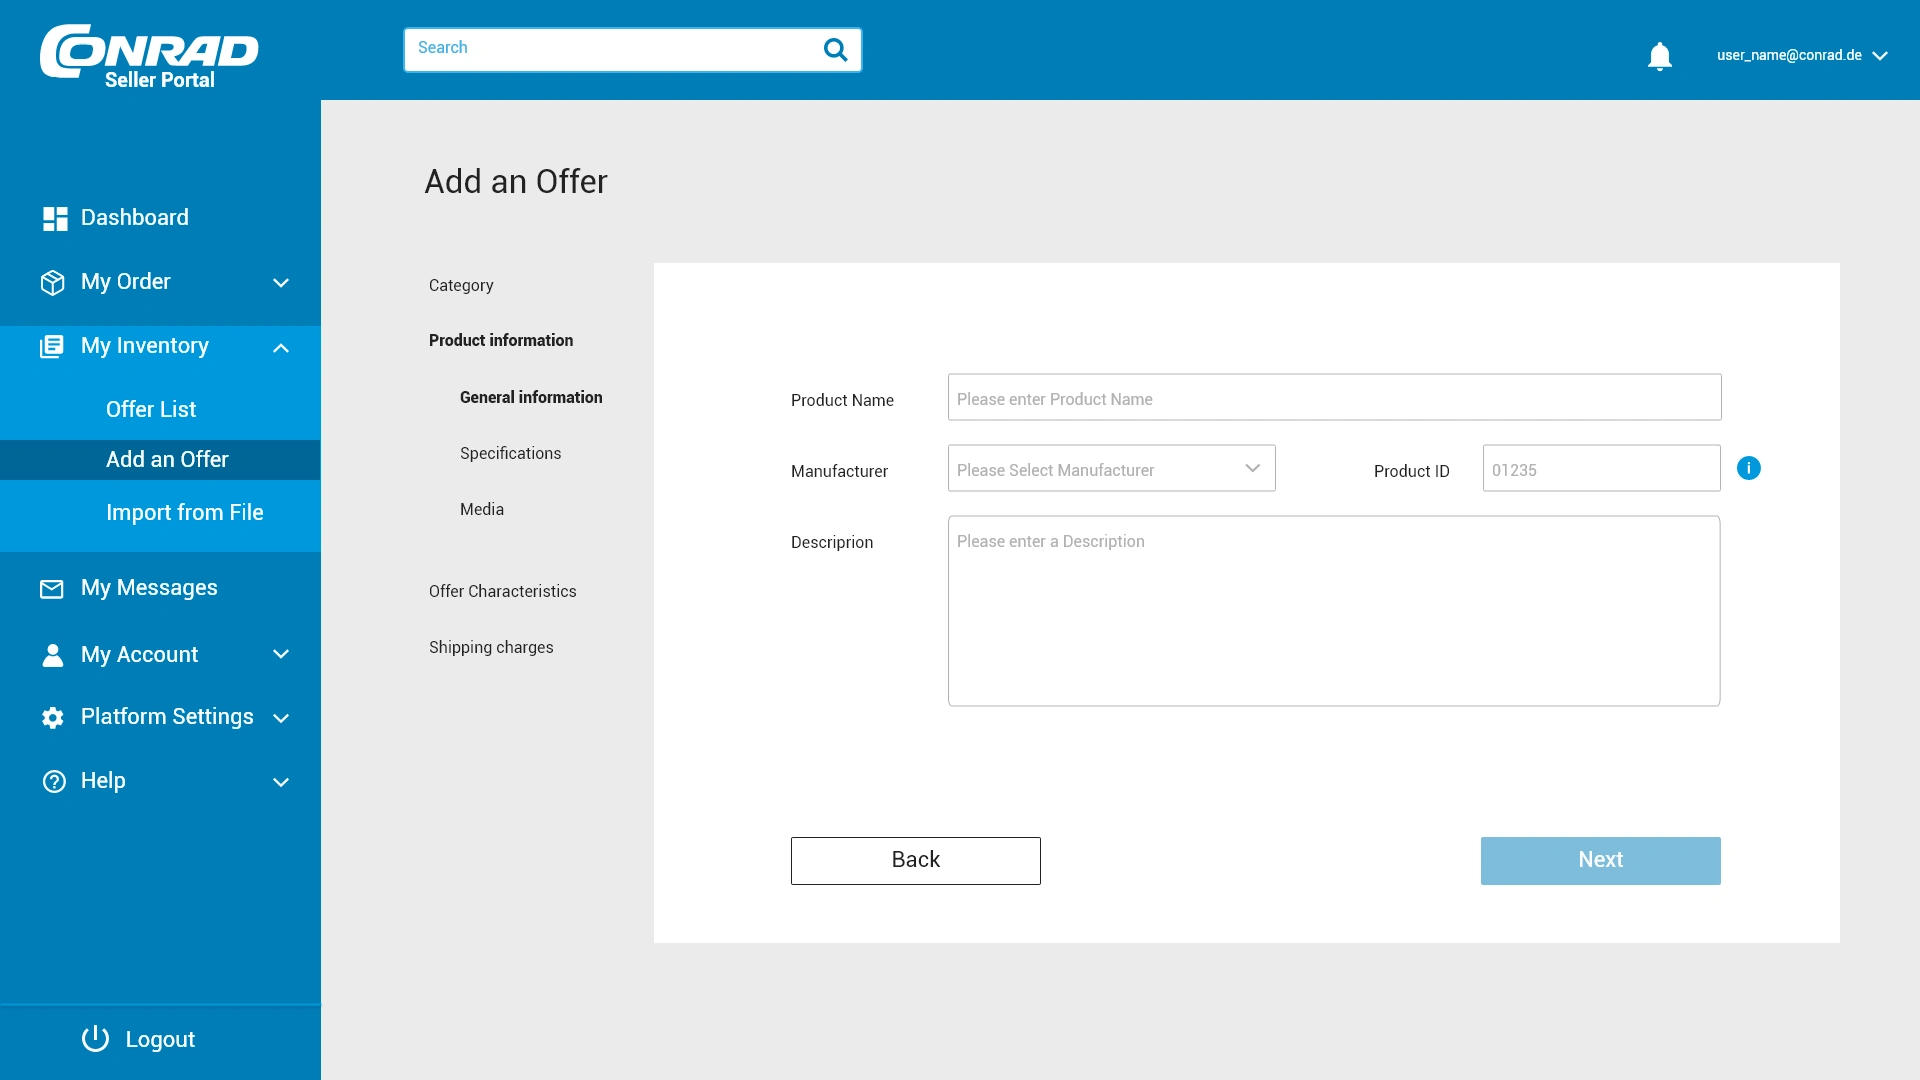The height and width of the screenshot is (1080, 1920).
Task: Click the Logout power icon
Action: tap(95, 1039)
